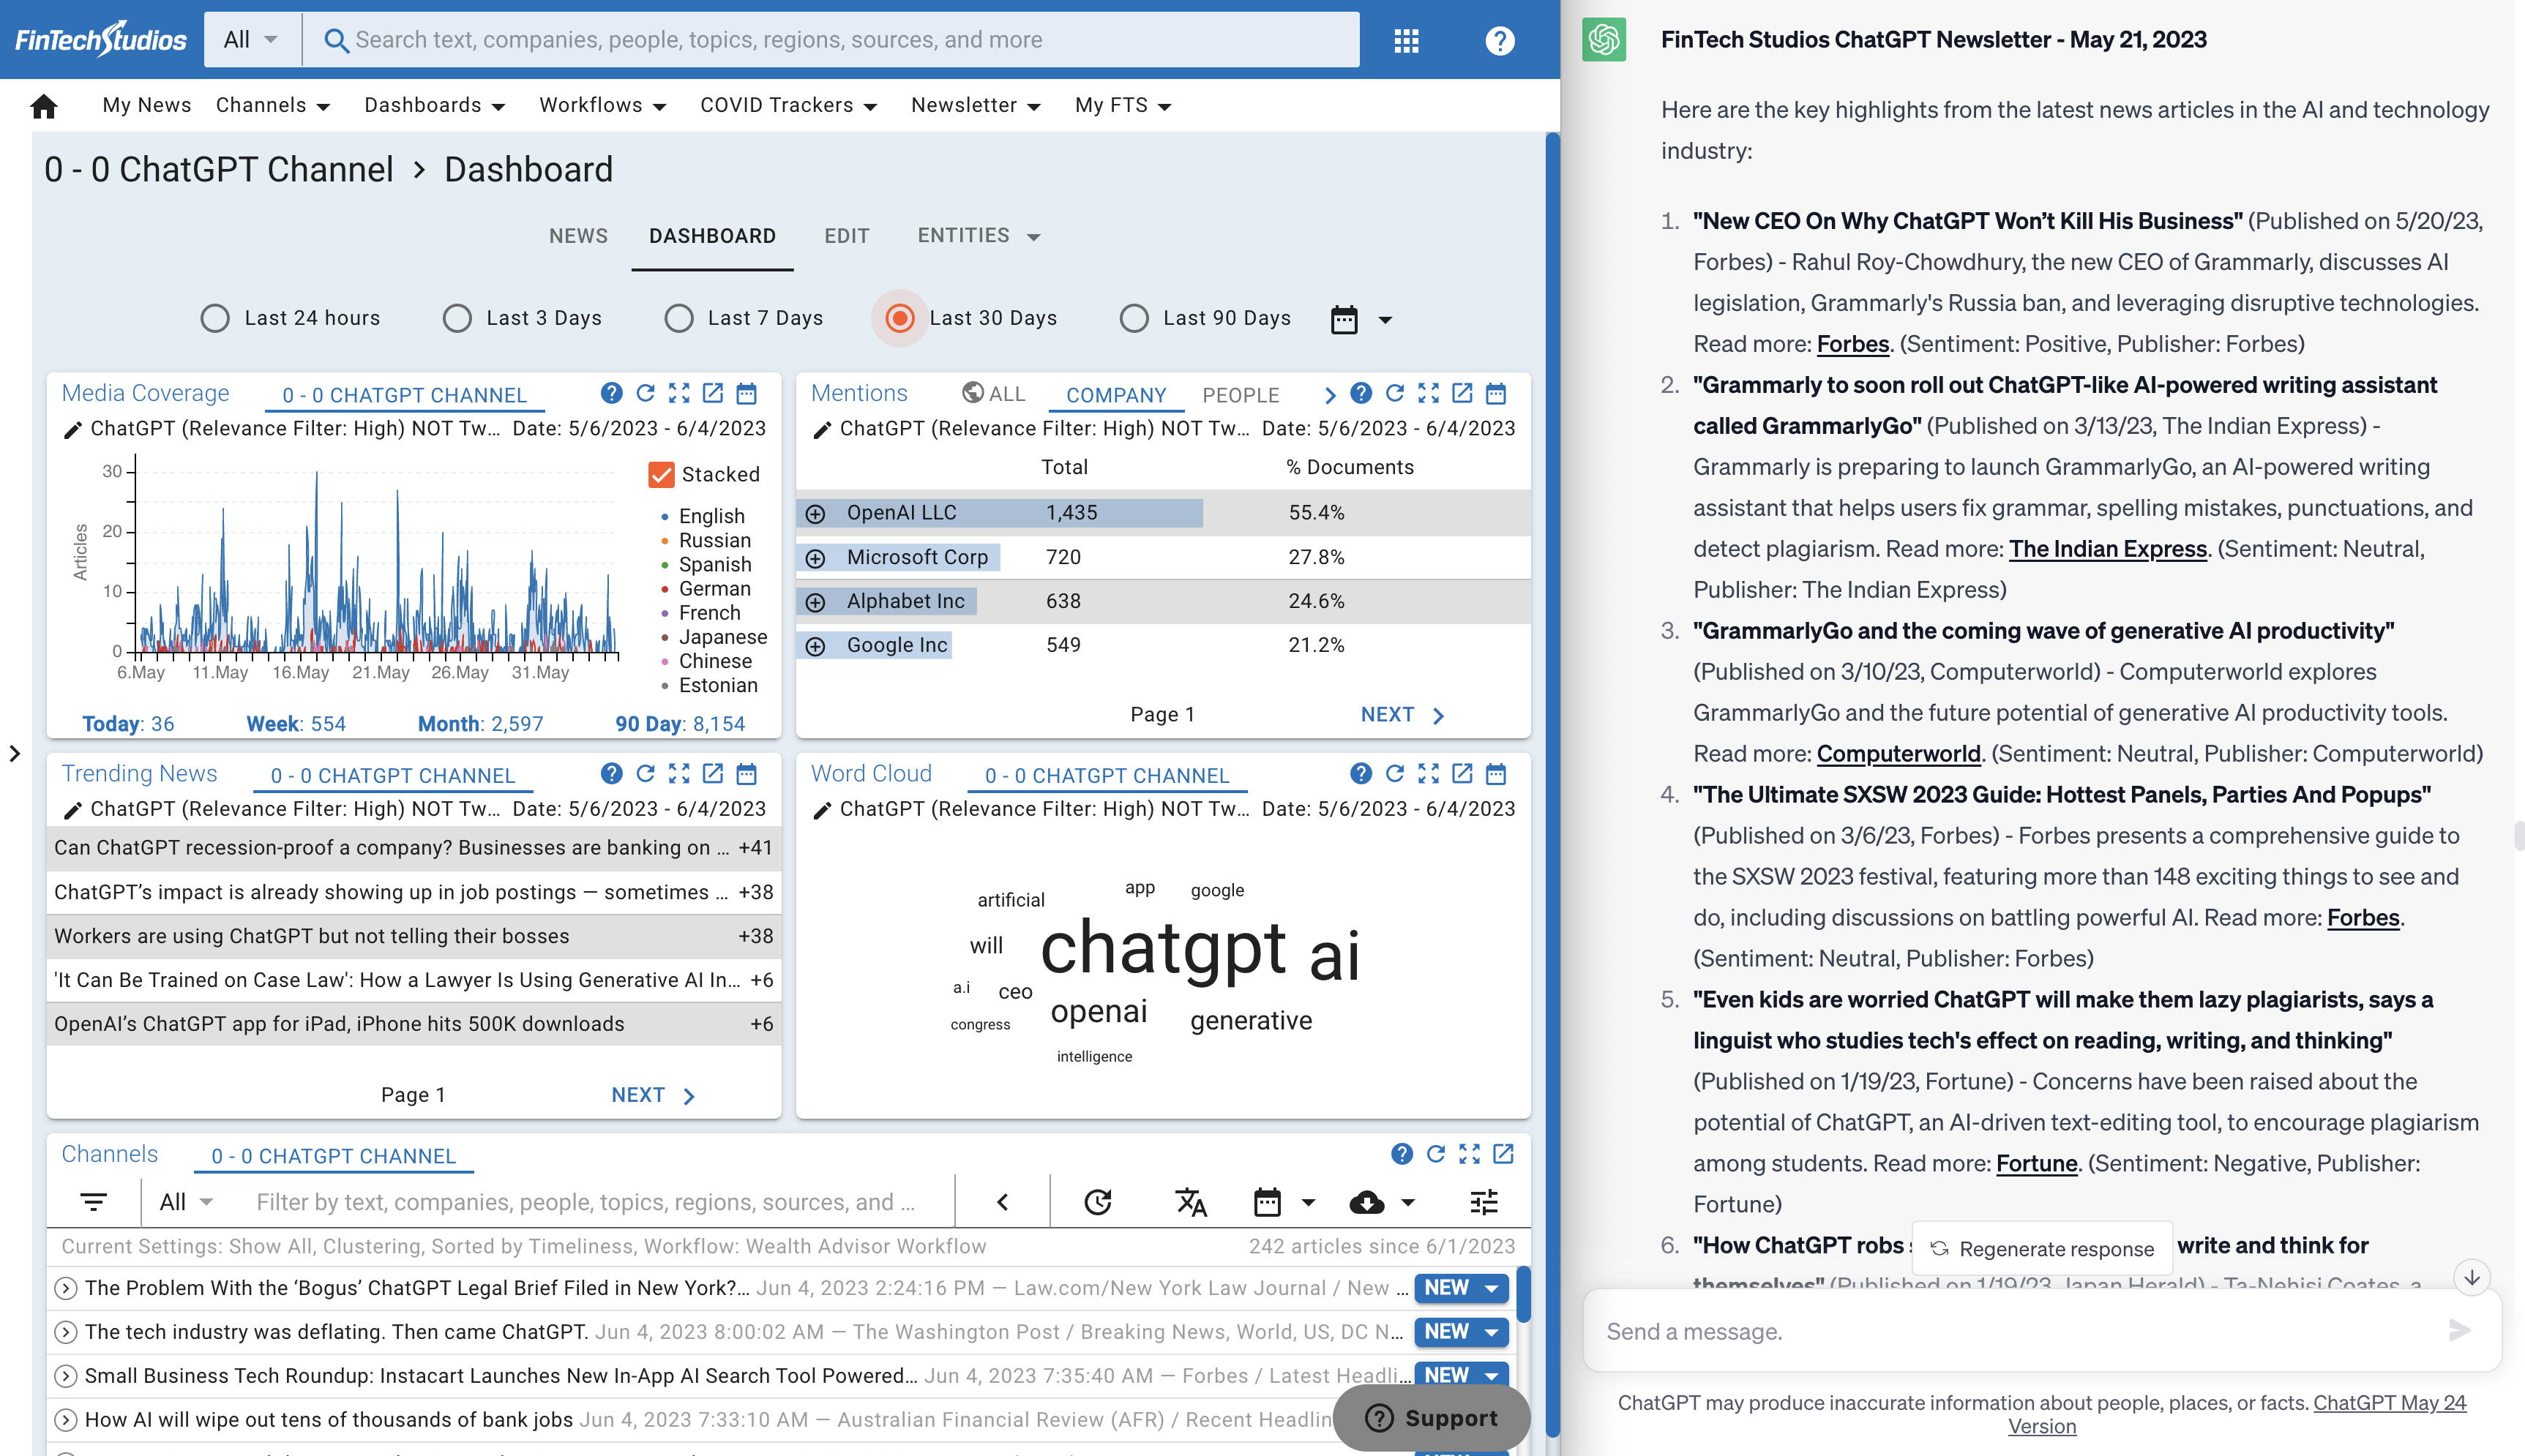This screenshot has height=1456, width=2525.
Task: Click the back chevron in Channels toolbar
Action: pos(1002,1201)
